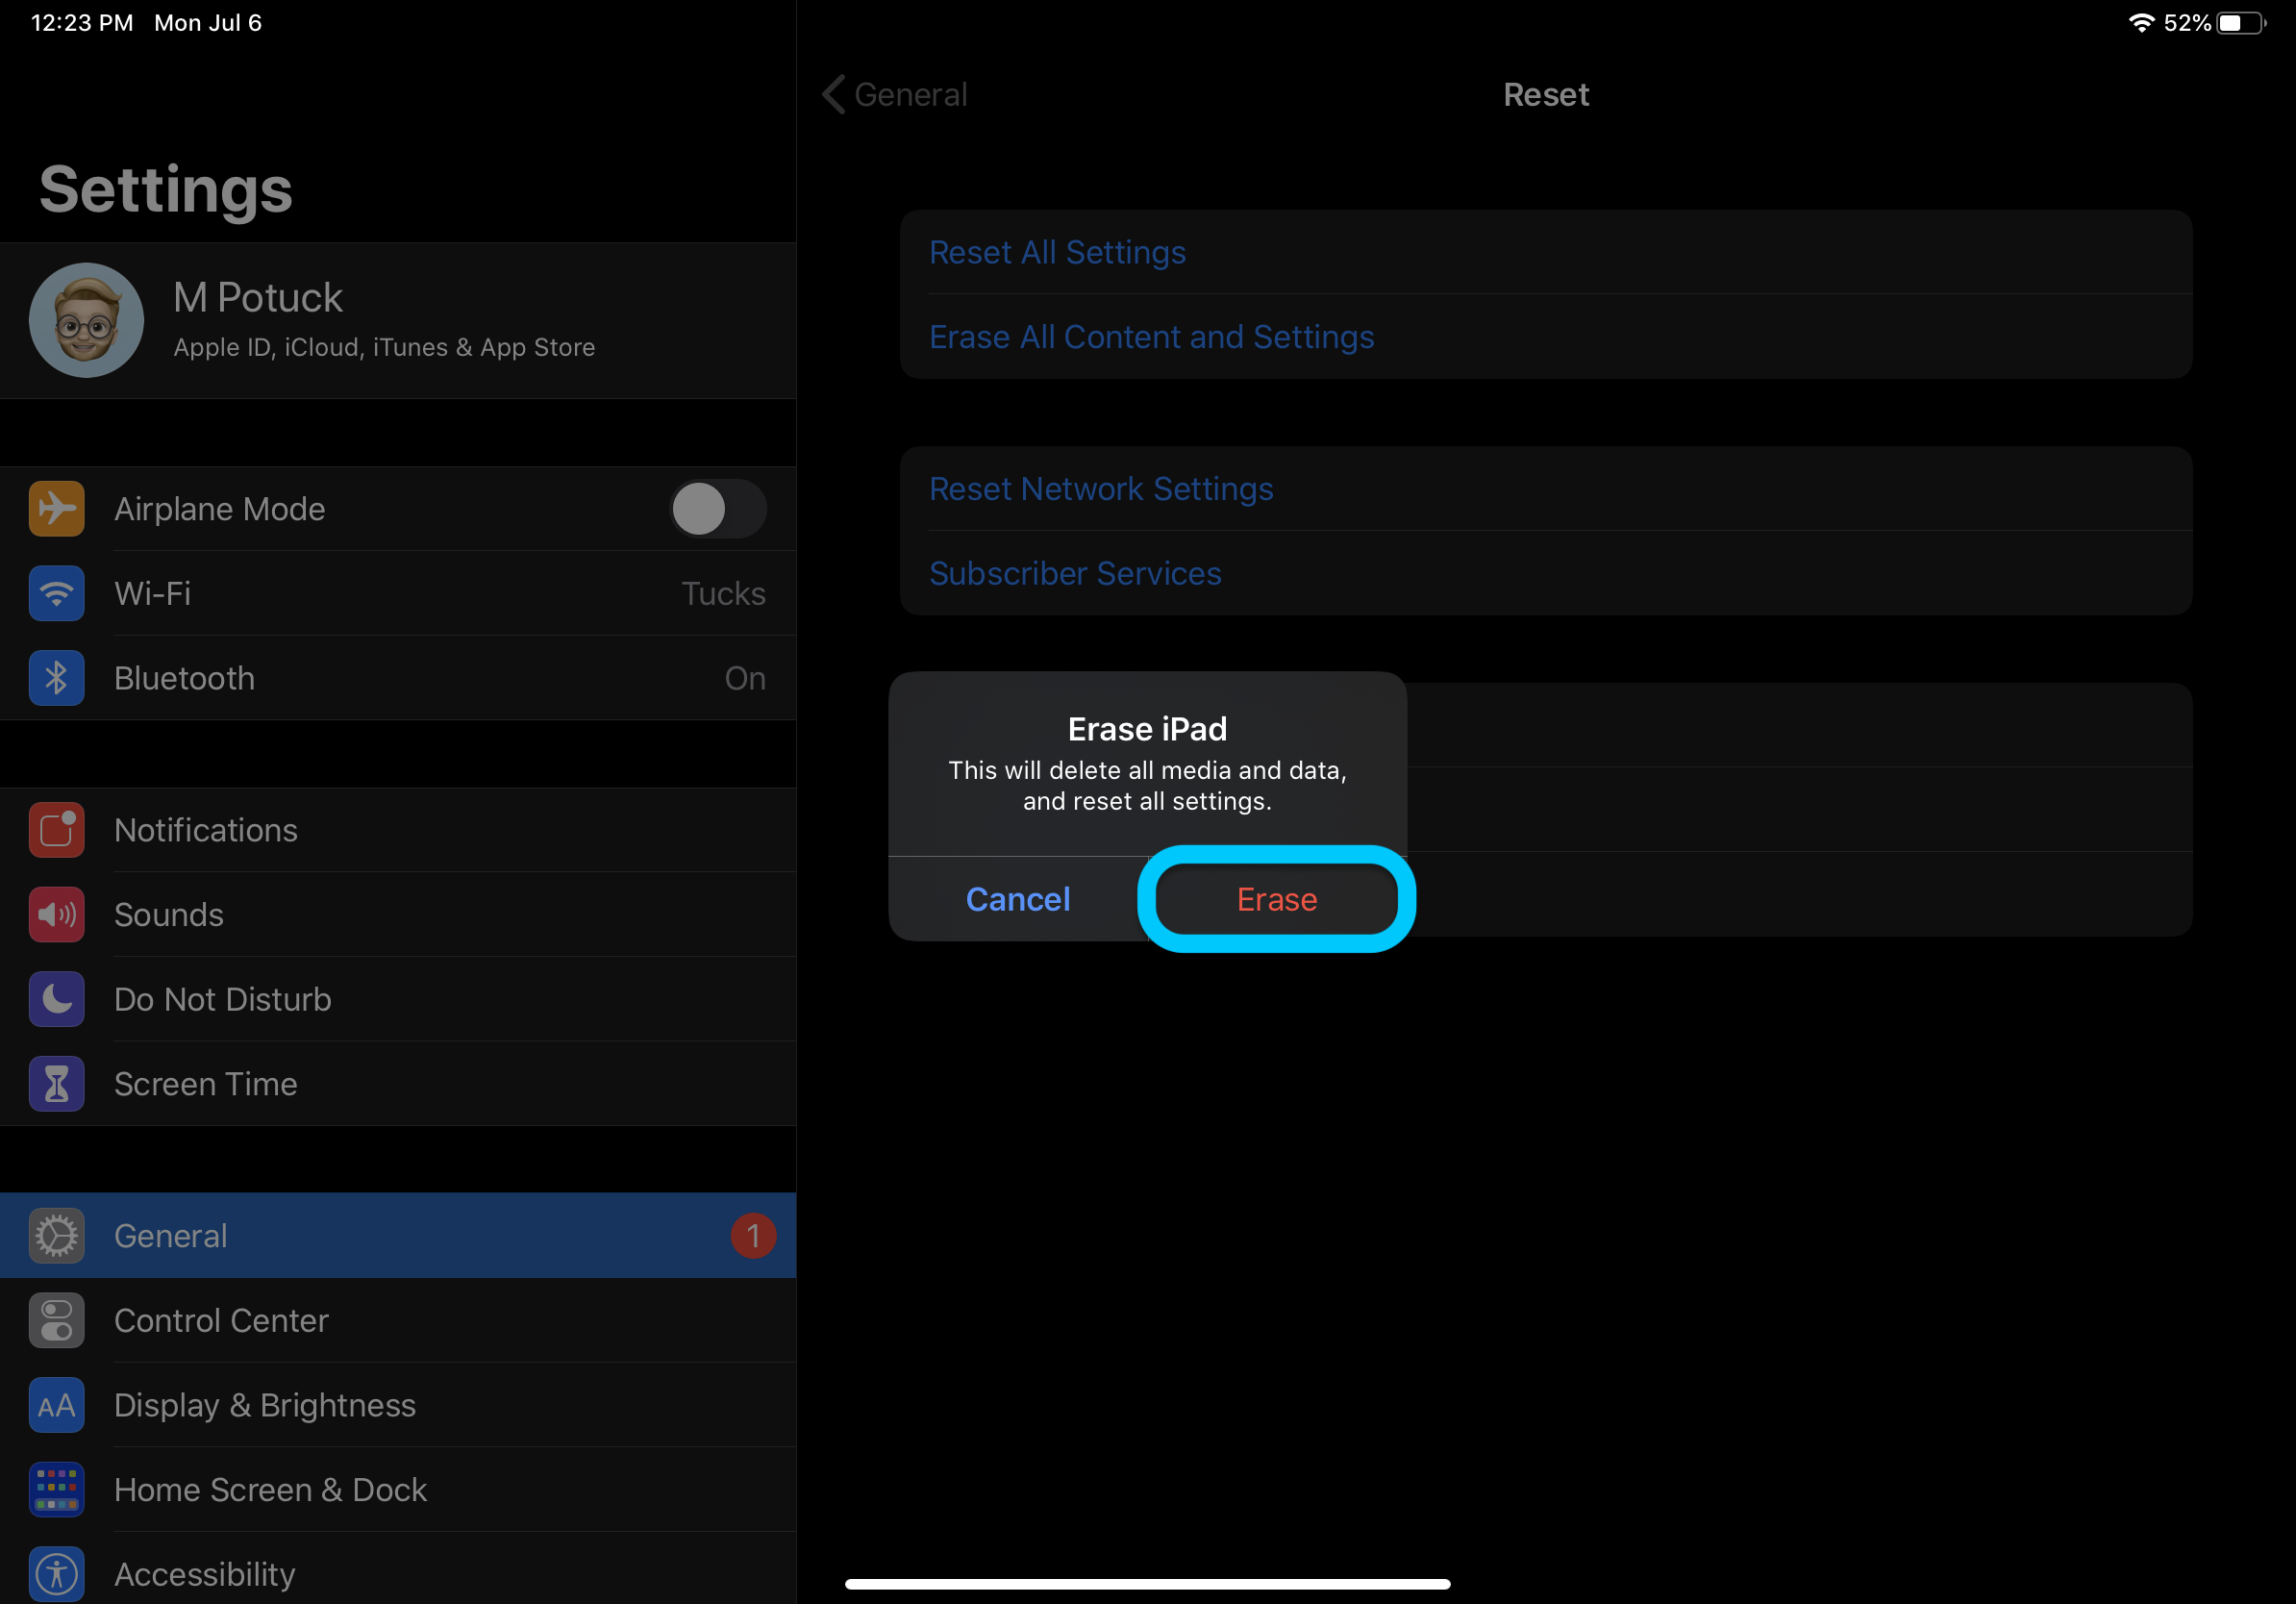The width and height of the screenshot is (2296, 1604).
Task: Expand General settings section
Action: click(x=398, y=1236)
